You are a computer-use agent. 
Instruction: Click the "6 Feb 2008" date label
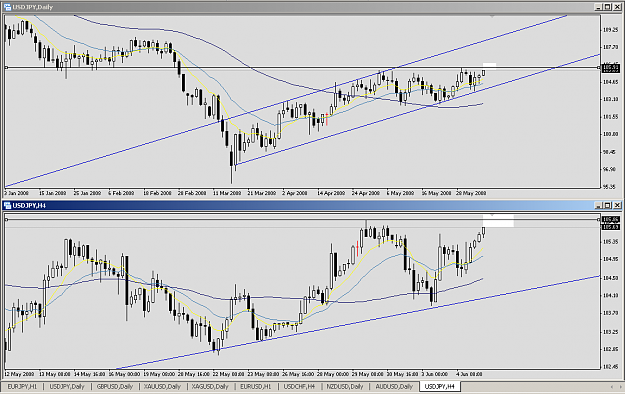[x=121, y=193]
